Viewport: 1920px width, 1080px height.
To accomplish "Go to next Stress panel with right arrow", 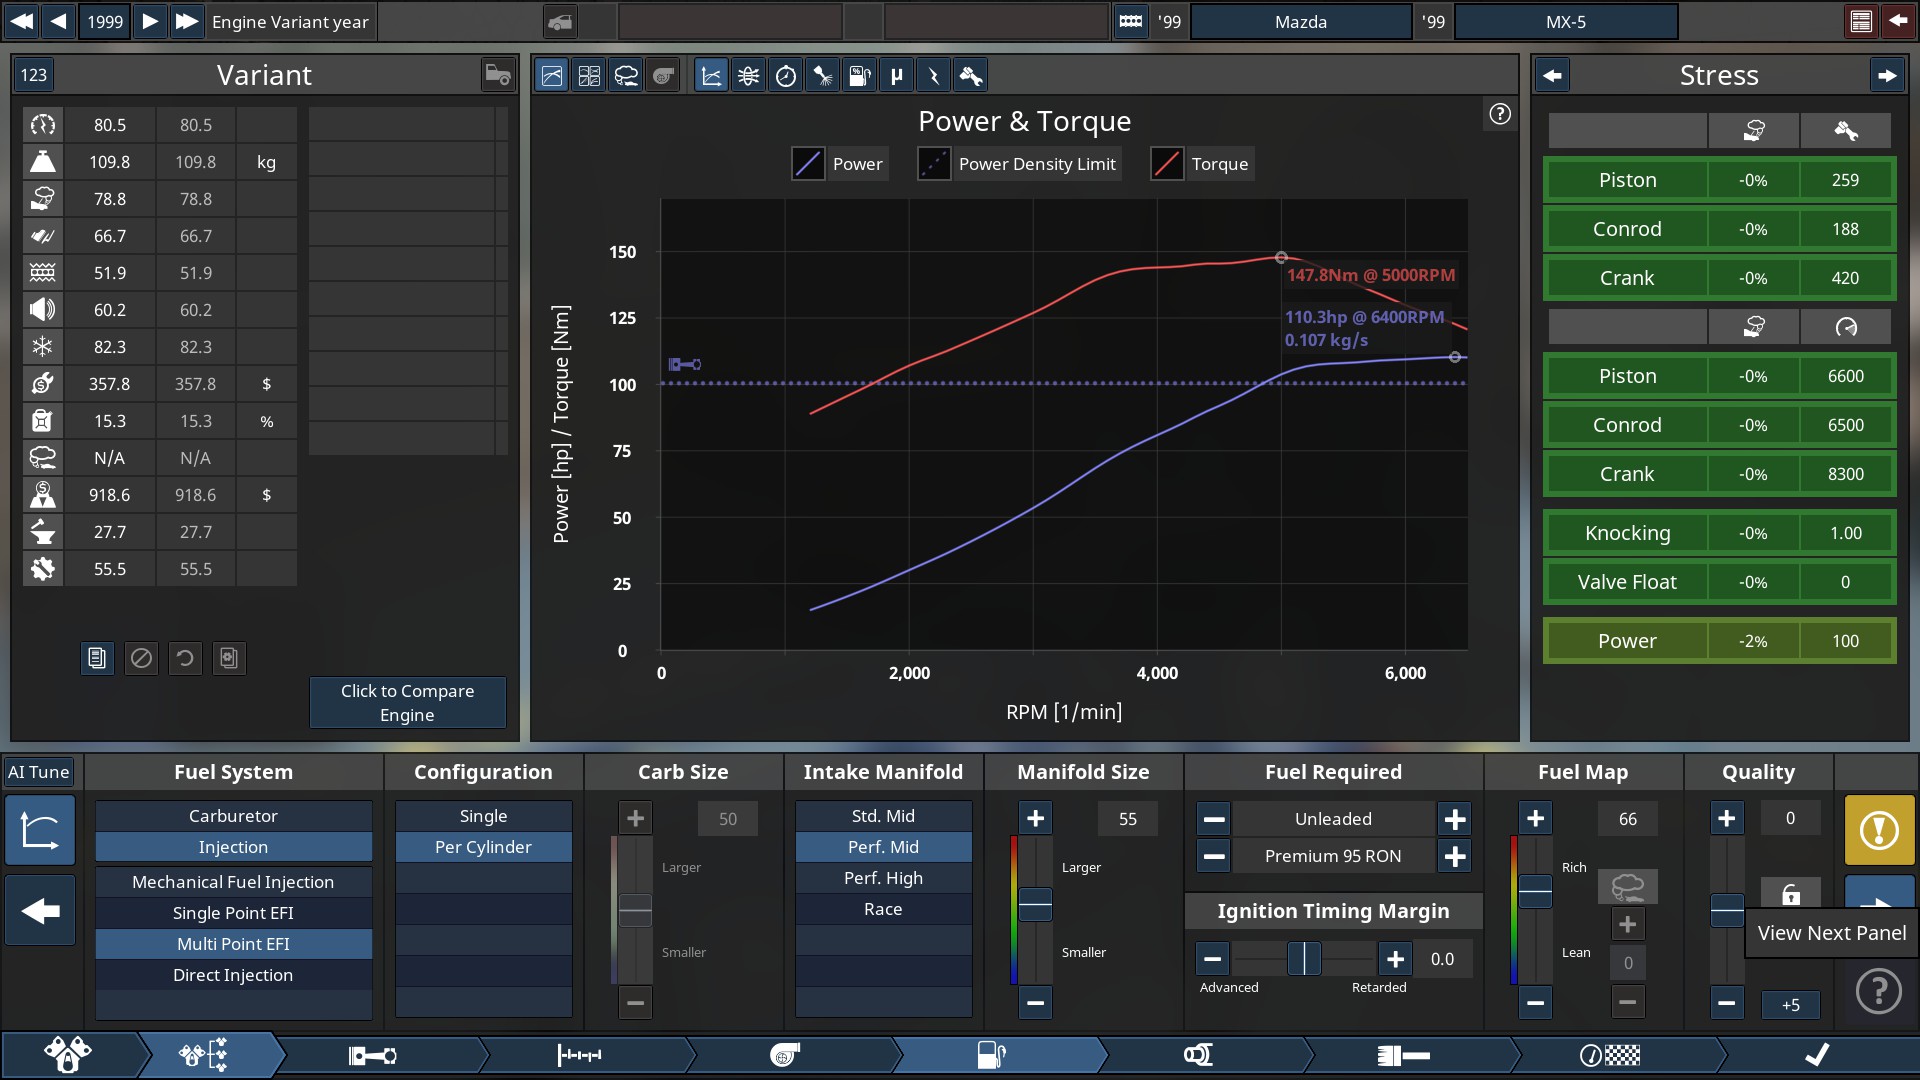I will point(1886,75).
